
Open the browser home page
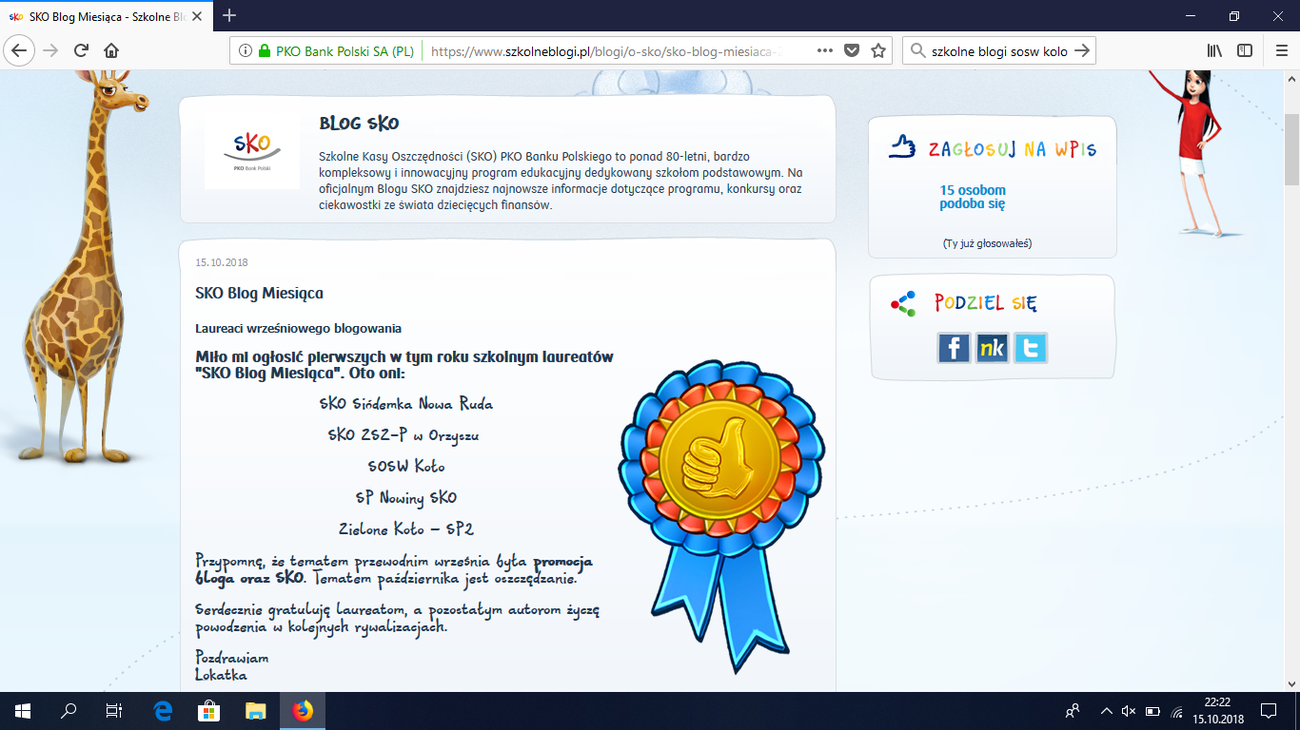point(111,51)
